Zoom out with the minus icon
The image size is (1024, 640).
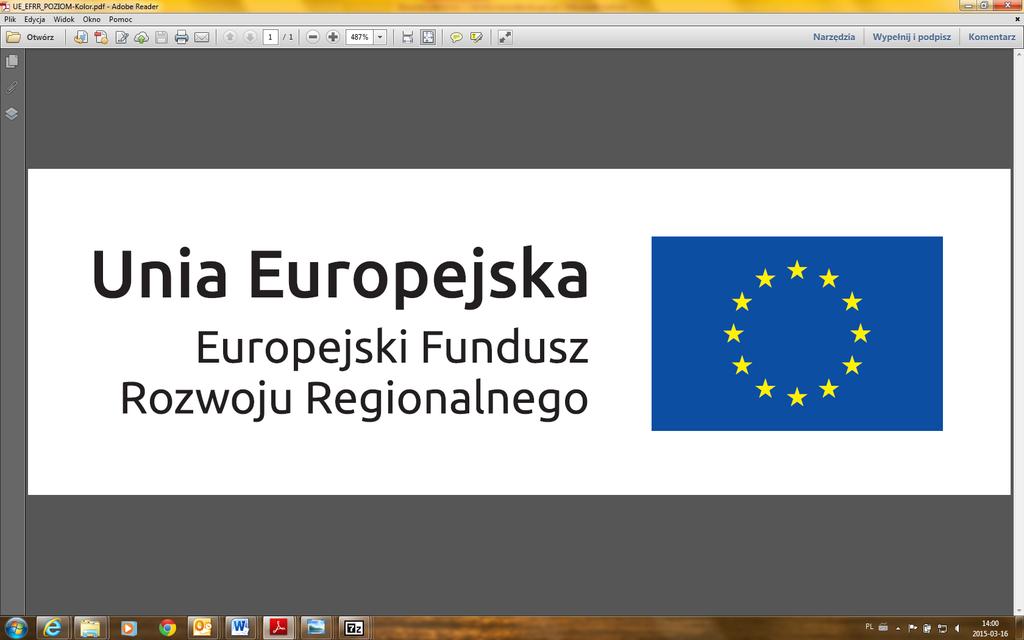(x=313, y=37)
